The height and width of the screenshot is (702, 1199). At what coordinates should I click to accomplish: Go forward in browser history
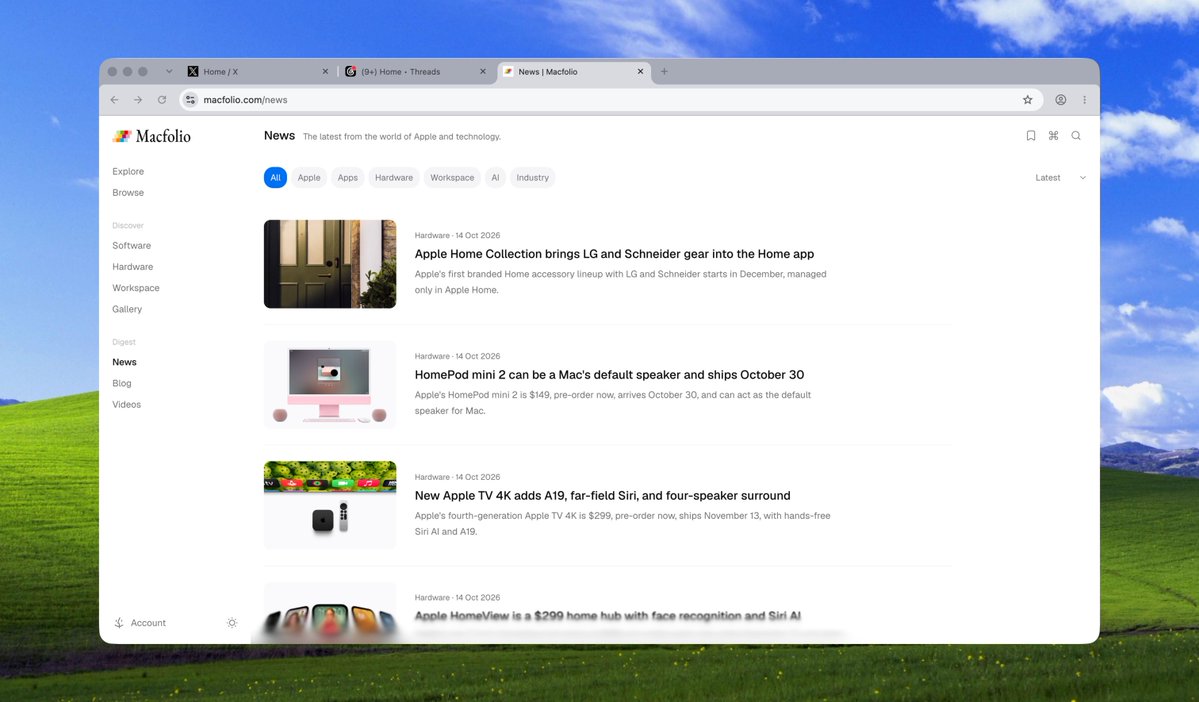tap(138, 99)
